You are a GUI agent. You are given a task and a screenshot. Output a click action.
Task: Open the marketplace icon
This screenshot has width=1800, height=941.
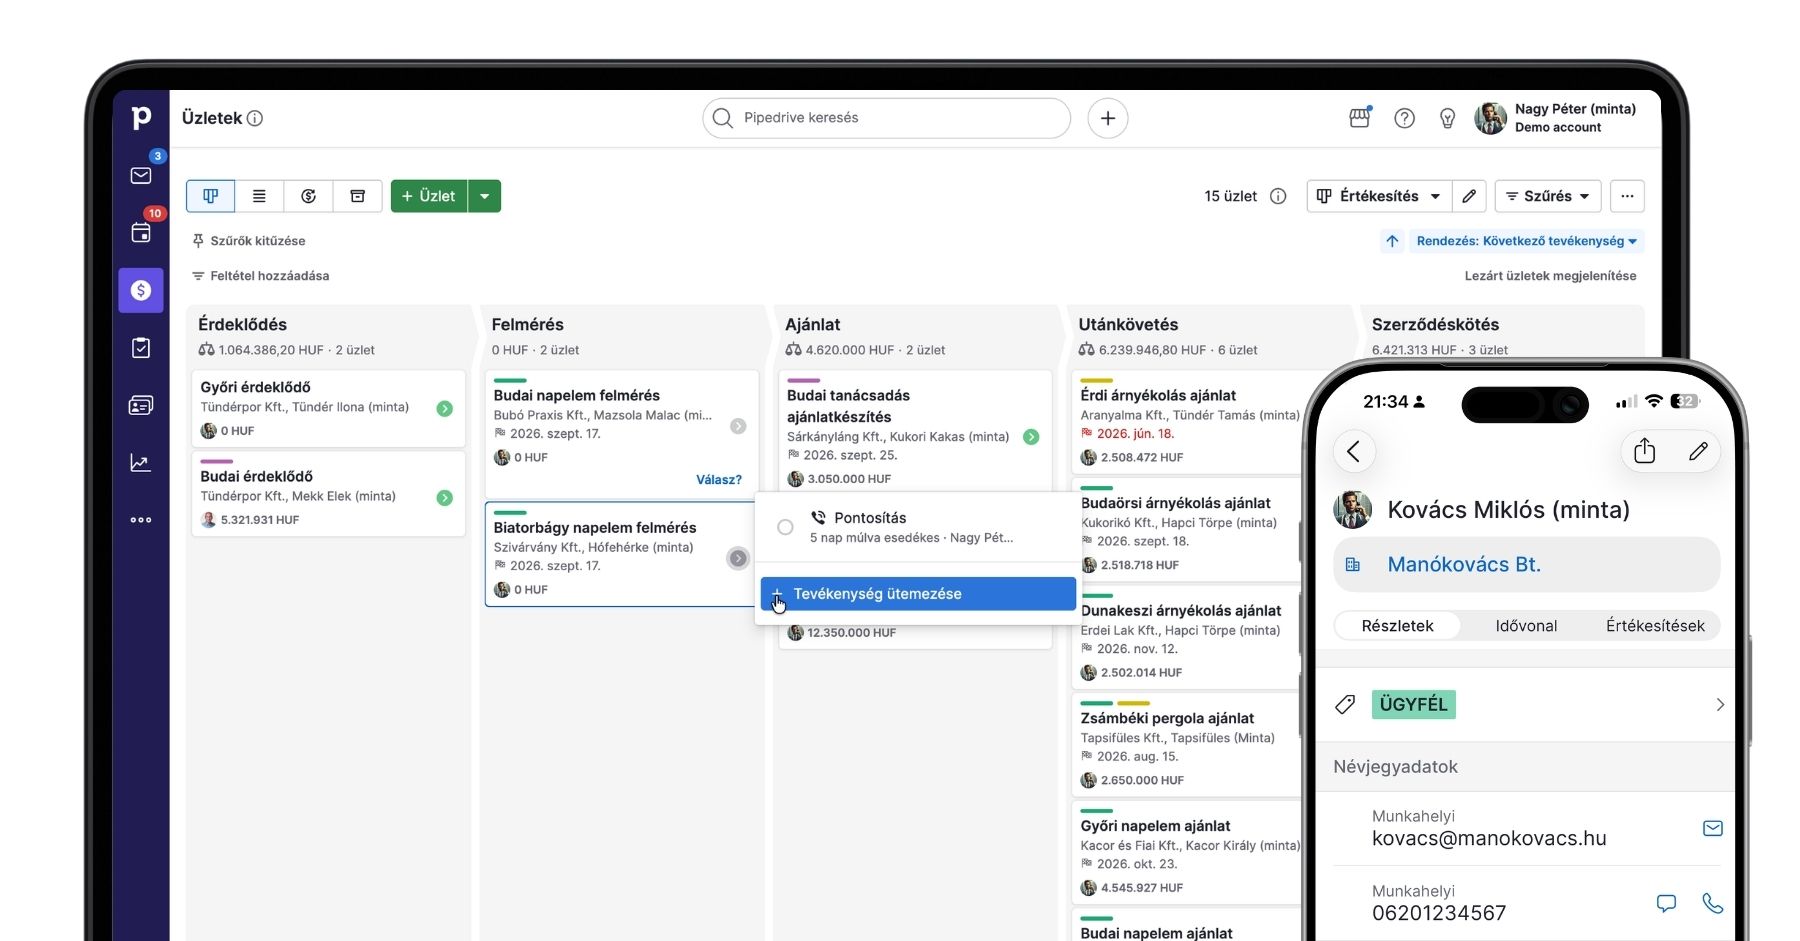[x=1360, y=118]
